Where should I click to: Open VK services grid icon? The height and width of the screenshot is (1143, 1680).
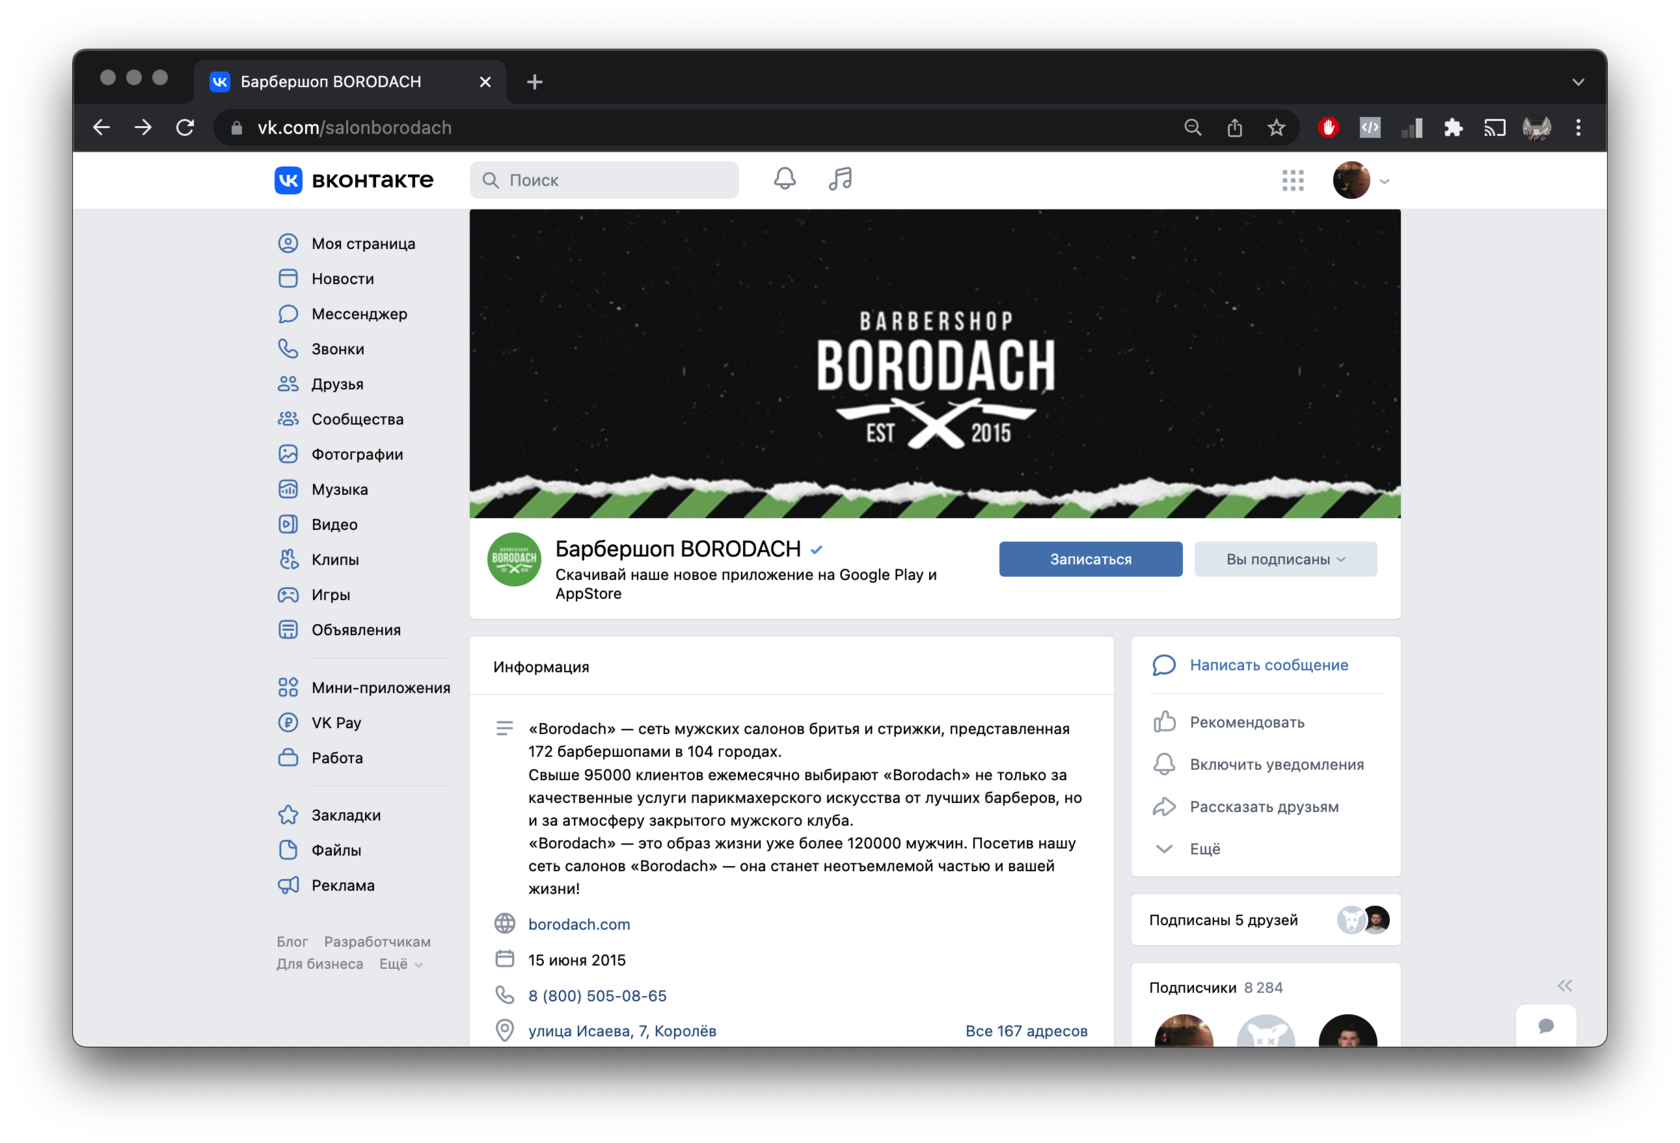click(x=1293, y=180)
